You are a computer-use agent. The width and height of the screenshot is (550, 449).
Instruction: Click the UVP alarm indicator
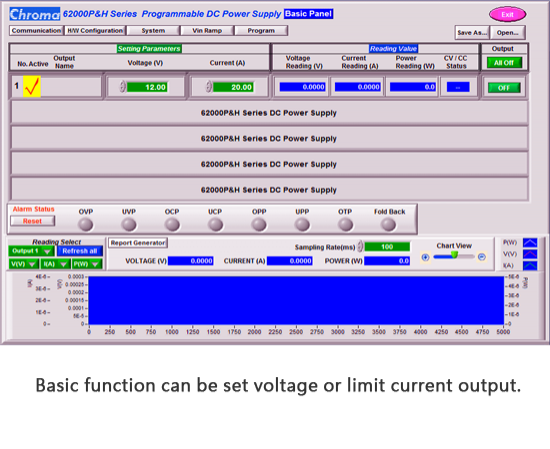click(129, 224)
